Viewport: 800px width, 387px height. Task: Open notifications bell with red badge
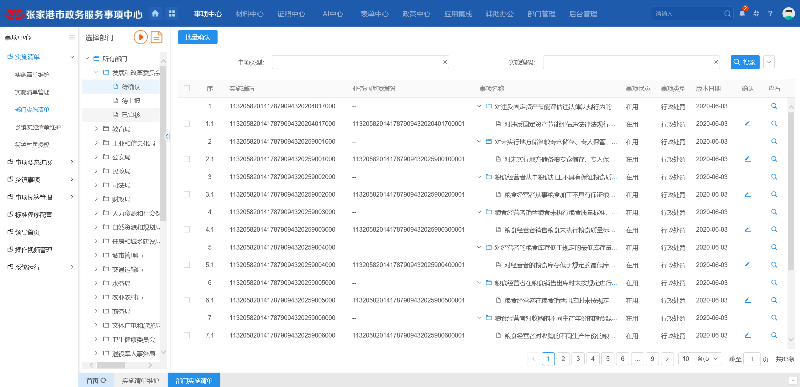742,13
